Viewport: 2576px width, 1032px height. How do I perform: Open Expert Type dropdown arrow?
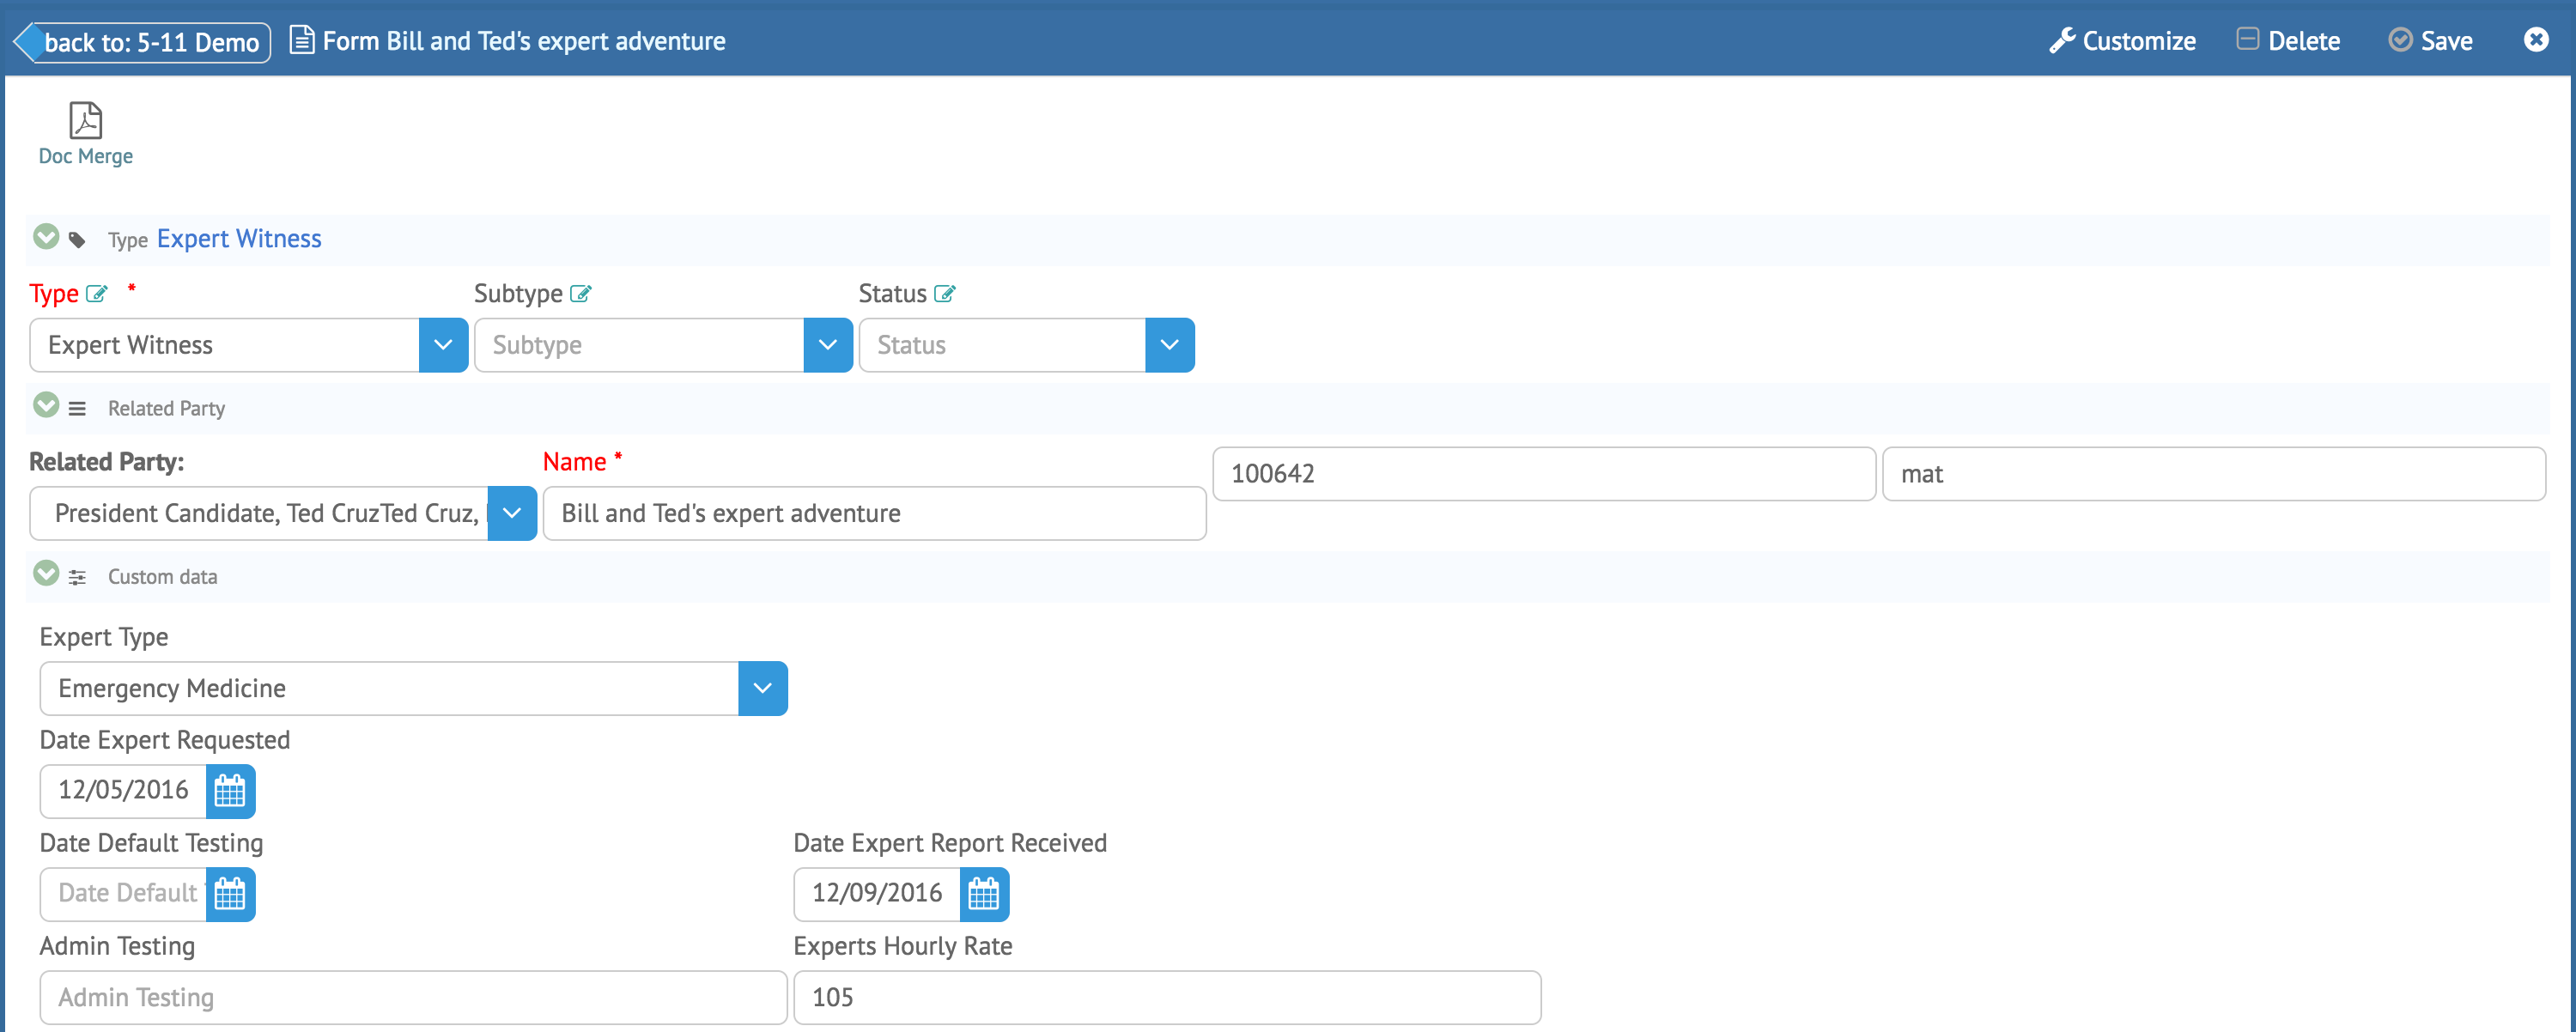[762, 688]
